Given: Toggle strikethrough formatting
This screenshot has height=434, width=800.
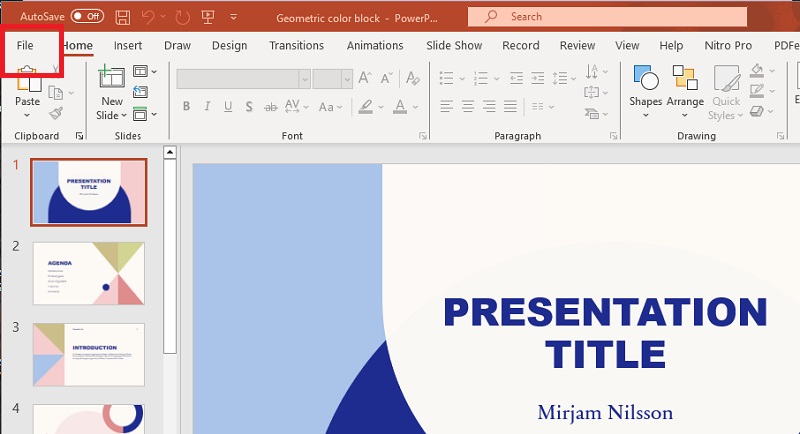Looking at the screenshot, I should [x=270, y=107].
